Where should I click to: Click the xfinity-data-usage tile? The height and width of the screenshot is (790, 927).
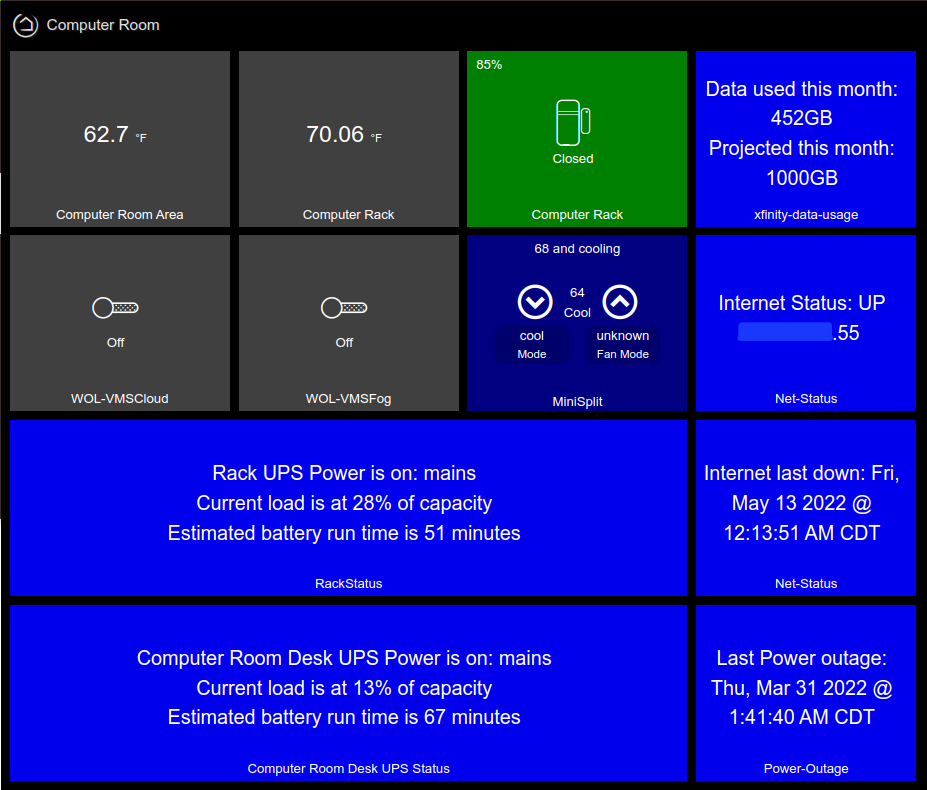805,138
